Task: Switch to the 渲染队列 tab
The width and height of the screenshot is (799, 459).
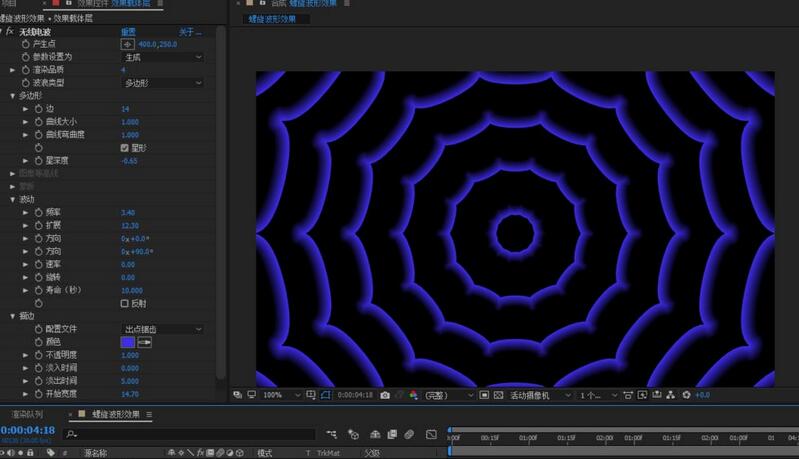Action: tap(26, 414)
